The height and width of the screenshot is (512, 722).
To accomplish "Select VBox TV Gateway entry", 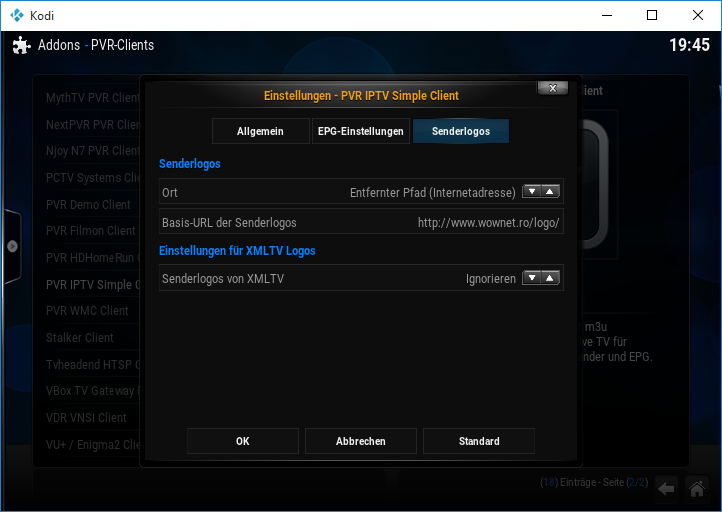I will [x=93, y=391].
